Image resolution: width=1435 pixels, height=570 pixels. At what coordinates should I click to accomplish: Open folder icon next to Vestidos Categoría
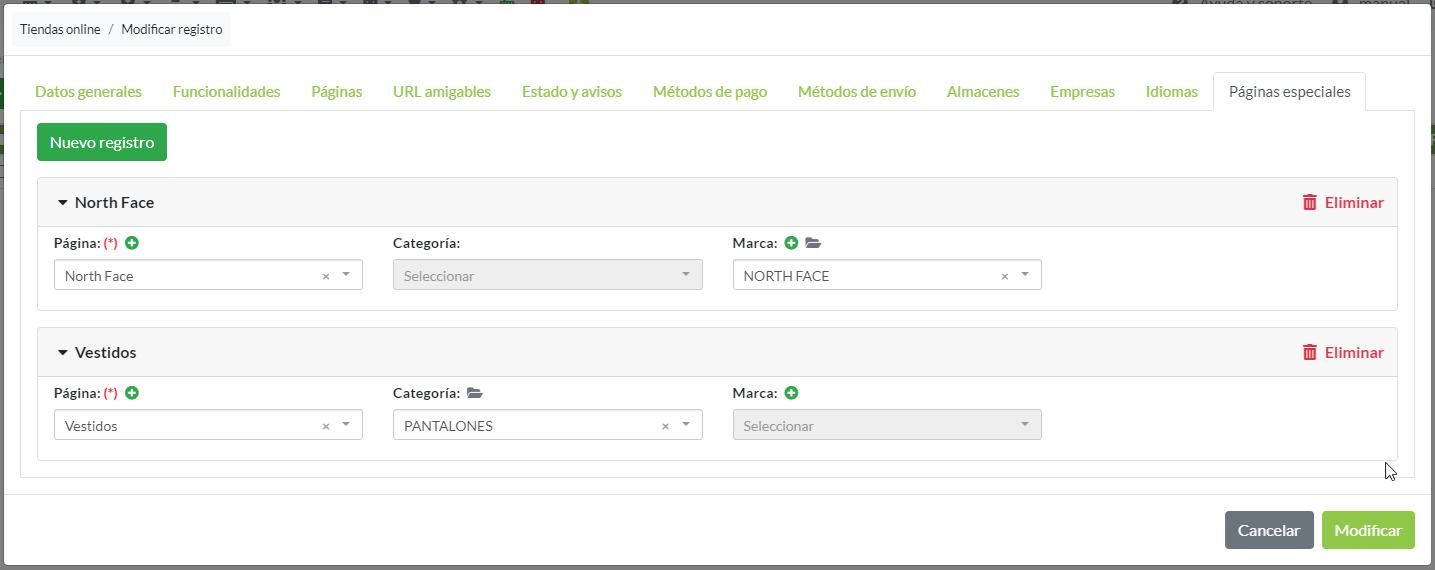(474, 393)
